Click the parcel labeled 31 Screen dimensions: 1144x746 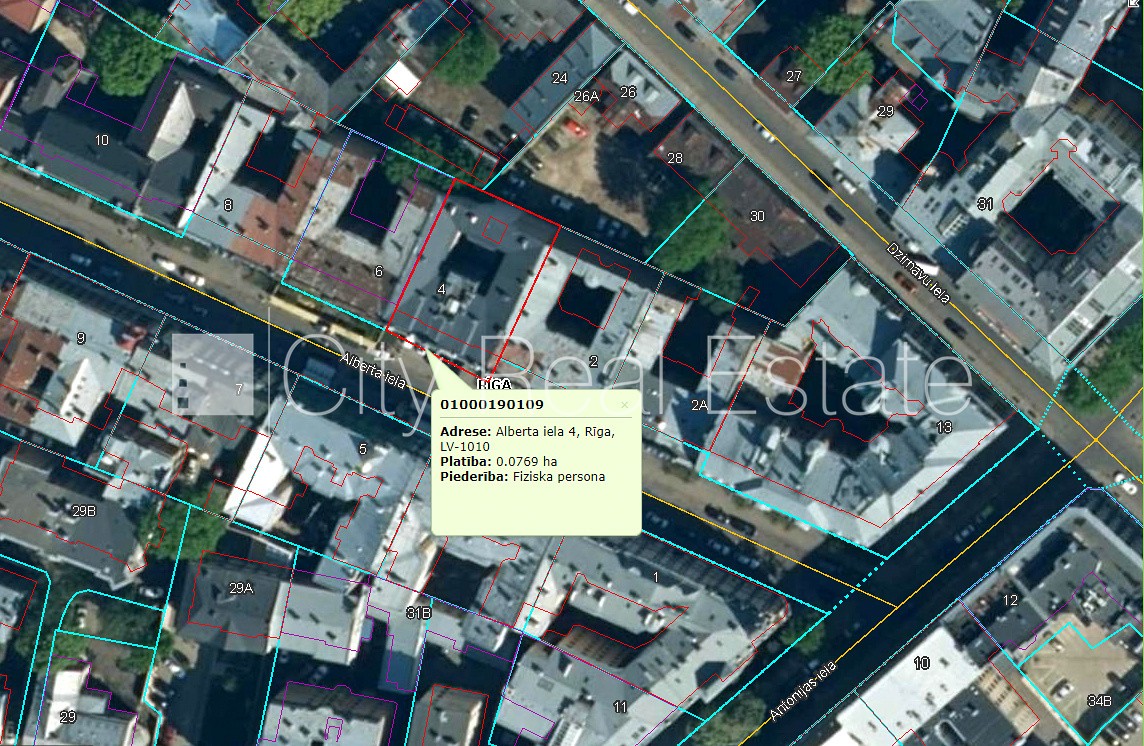click(985, 204)
